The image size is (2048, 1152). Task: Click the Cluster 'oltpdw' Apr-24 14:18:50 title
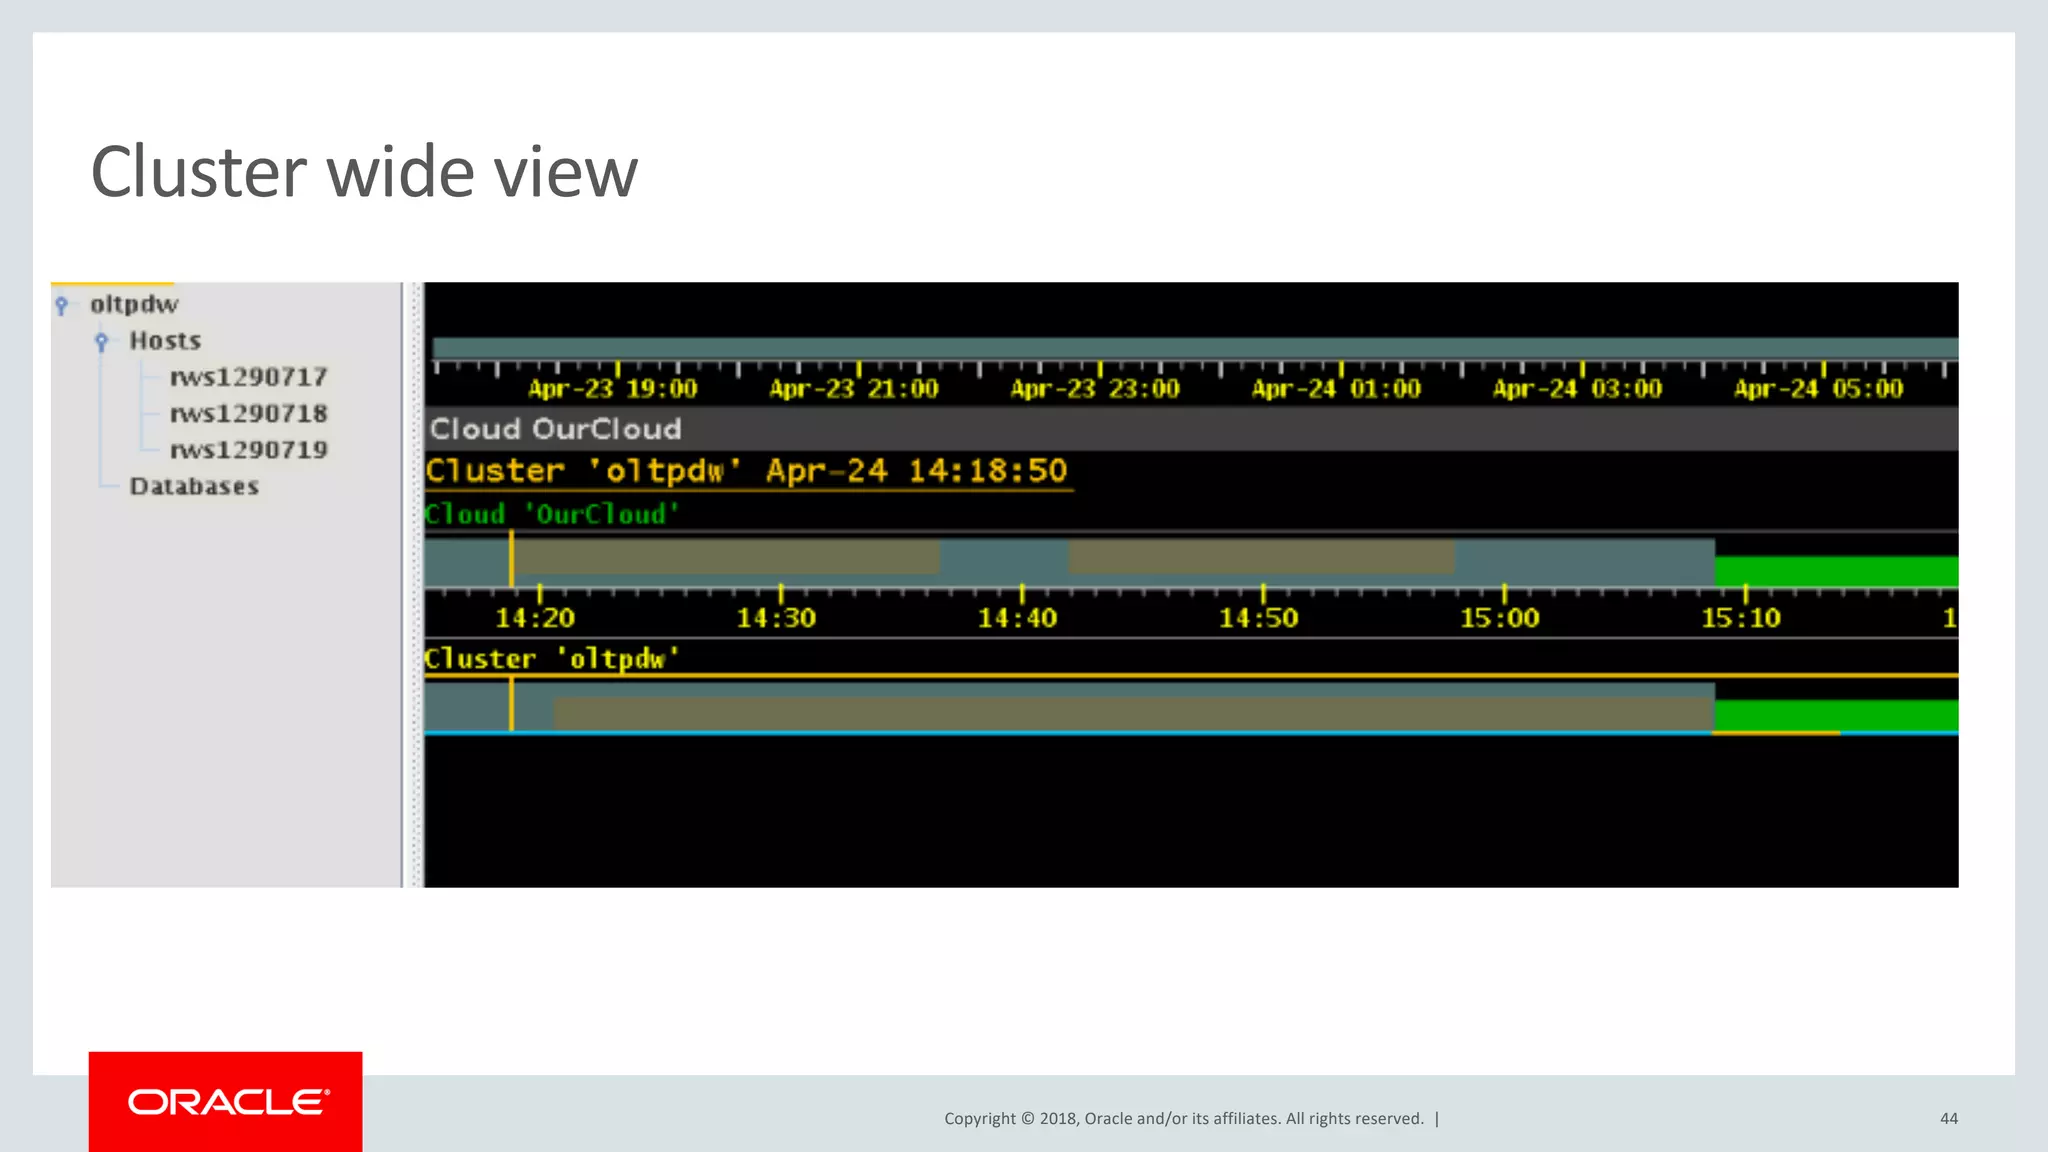(x=746, y=471)
